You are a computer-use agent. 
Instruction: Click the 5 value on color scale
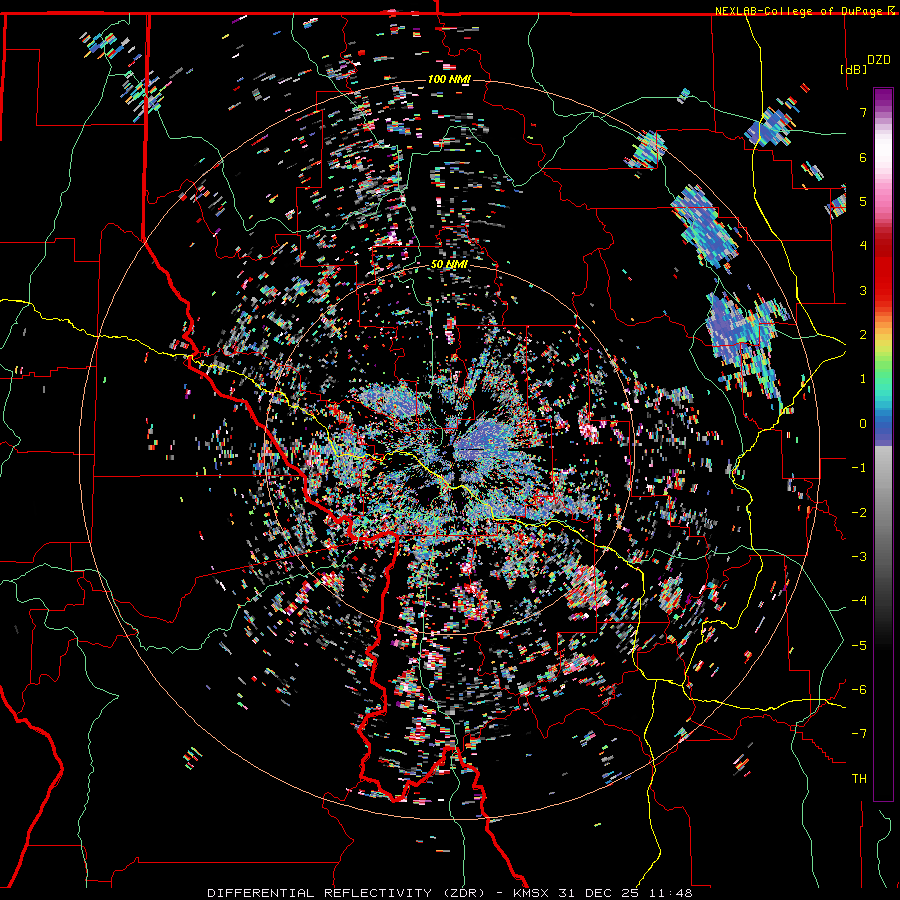(x=863, y=201)
